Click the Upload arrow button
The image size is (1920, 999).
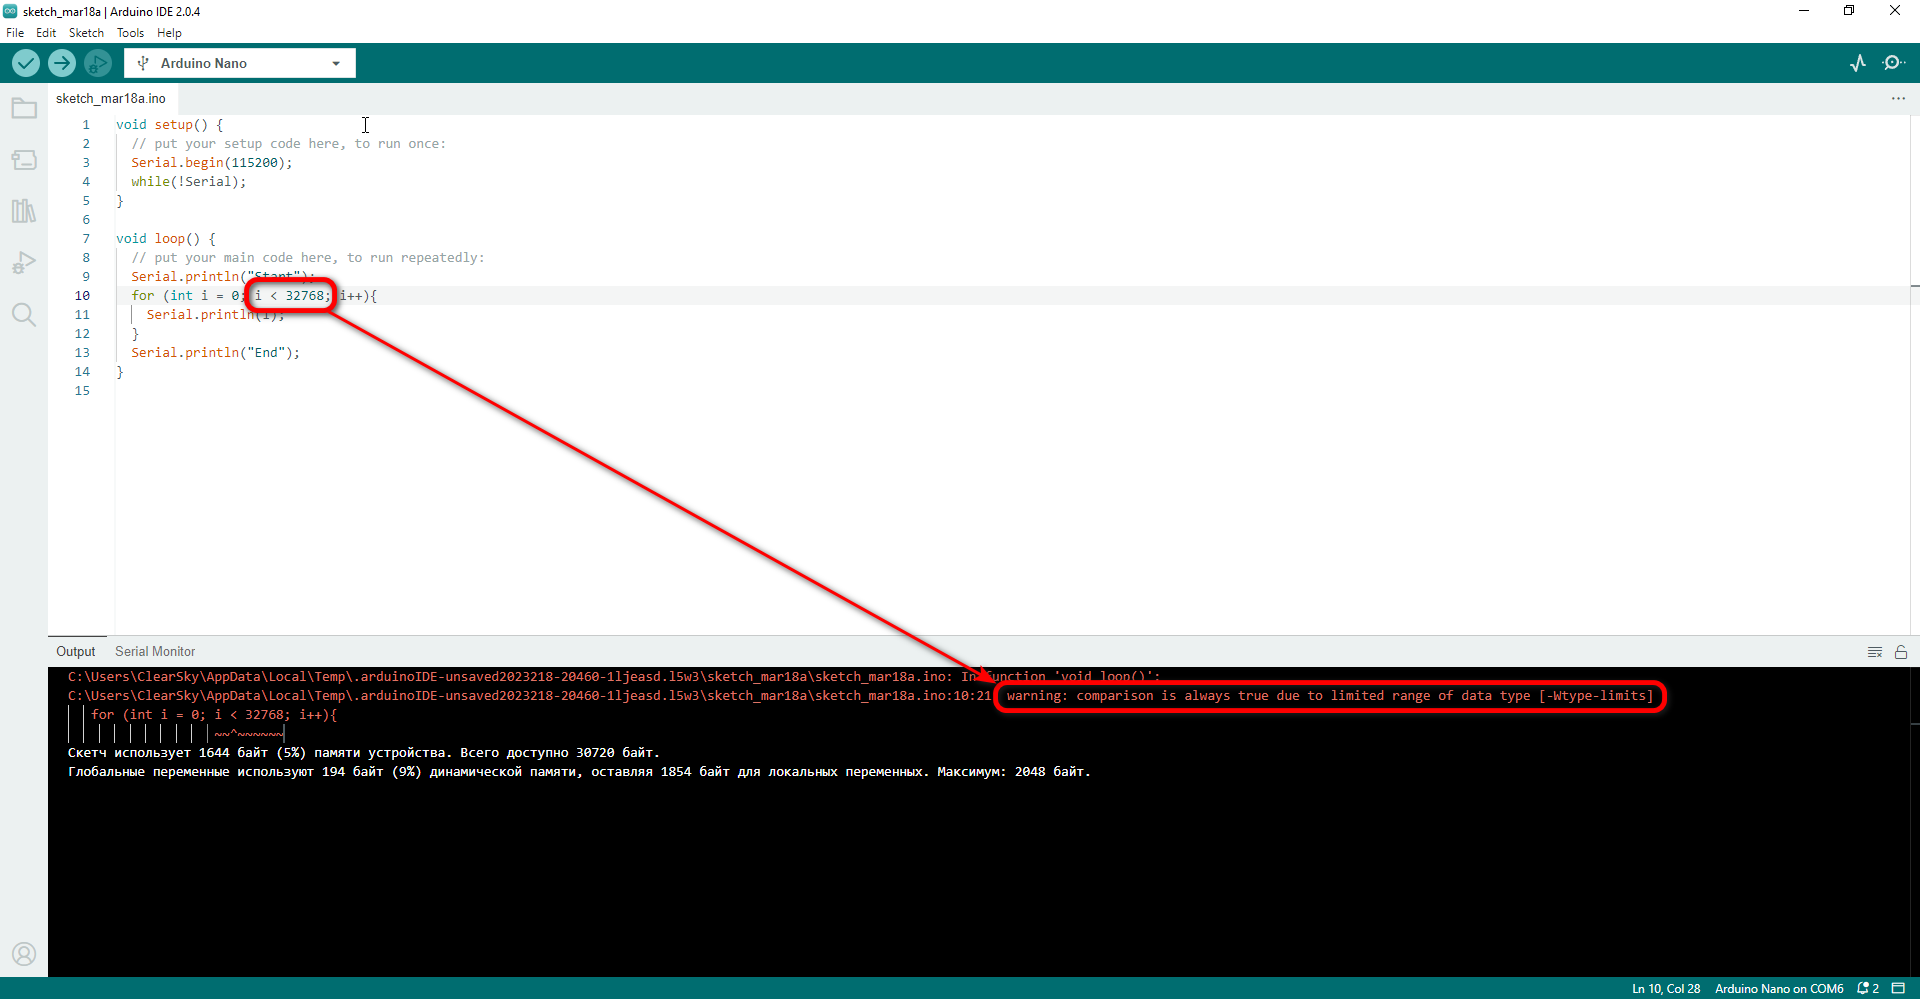62,63
